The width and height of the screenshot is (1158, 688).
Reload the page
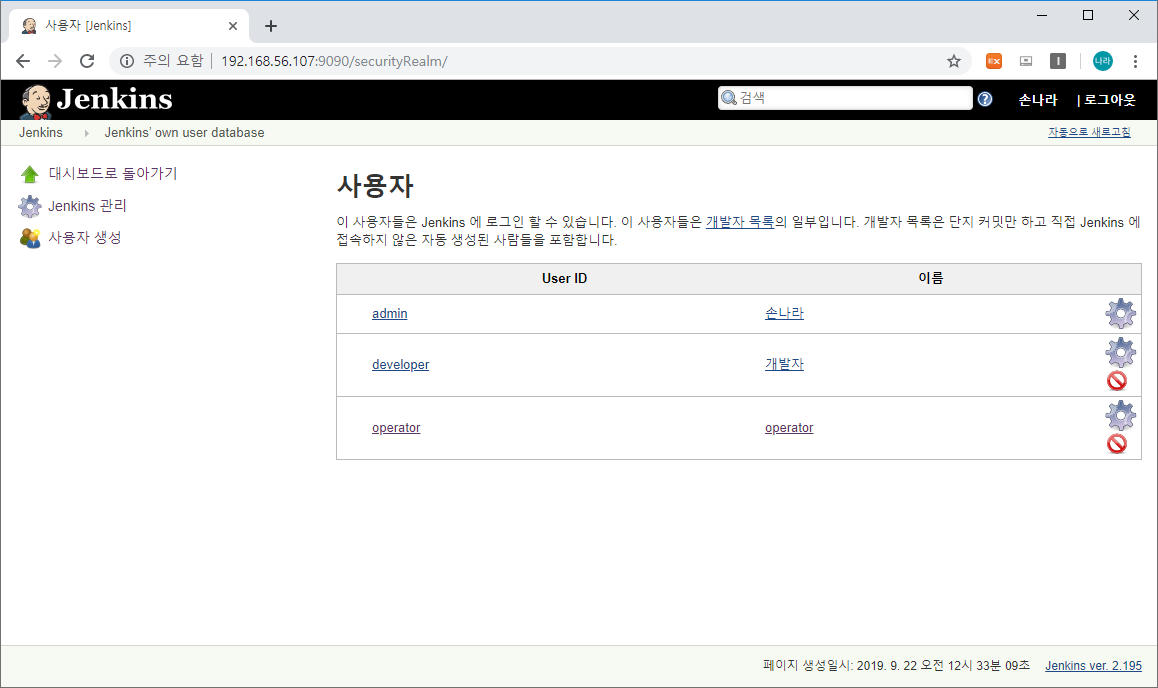87,61
